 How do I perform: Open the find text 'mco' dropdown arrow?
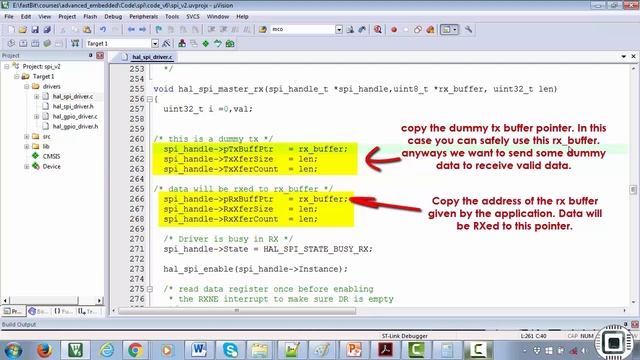pos(339,29)
